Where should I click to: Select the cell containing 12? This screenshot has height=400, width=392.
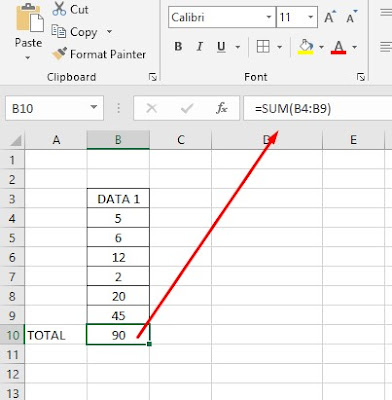pos(118,257)
